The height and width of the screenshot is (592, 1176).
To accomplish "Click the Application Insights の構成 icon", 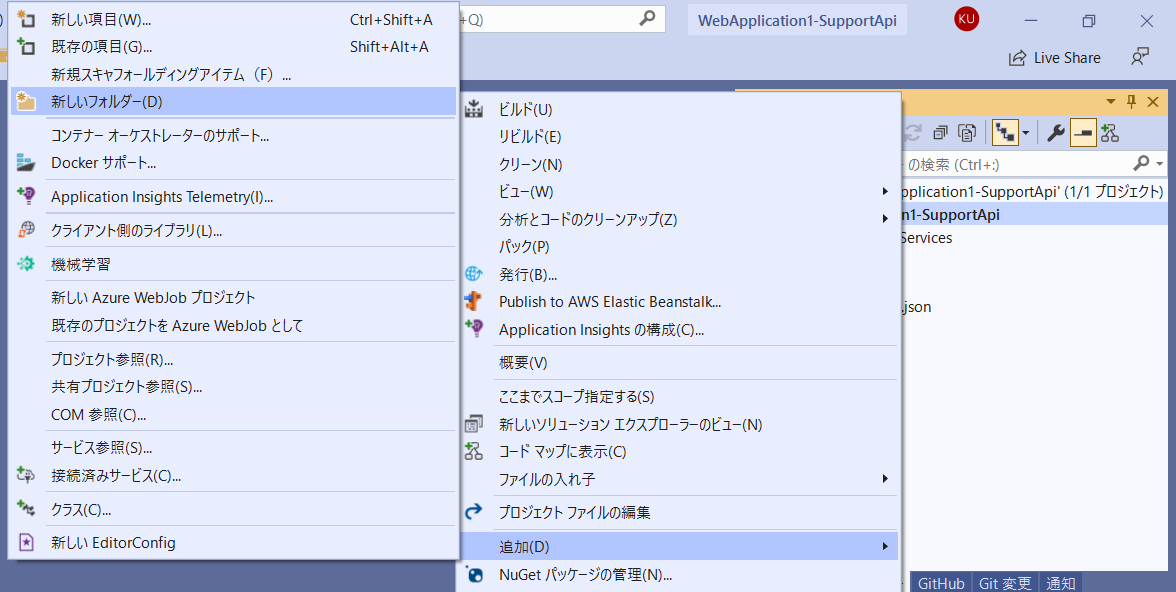I will pos(473,329).
